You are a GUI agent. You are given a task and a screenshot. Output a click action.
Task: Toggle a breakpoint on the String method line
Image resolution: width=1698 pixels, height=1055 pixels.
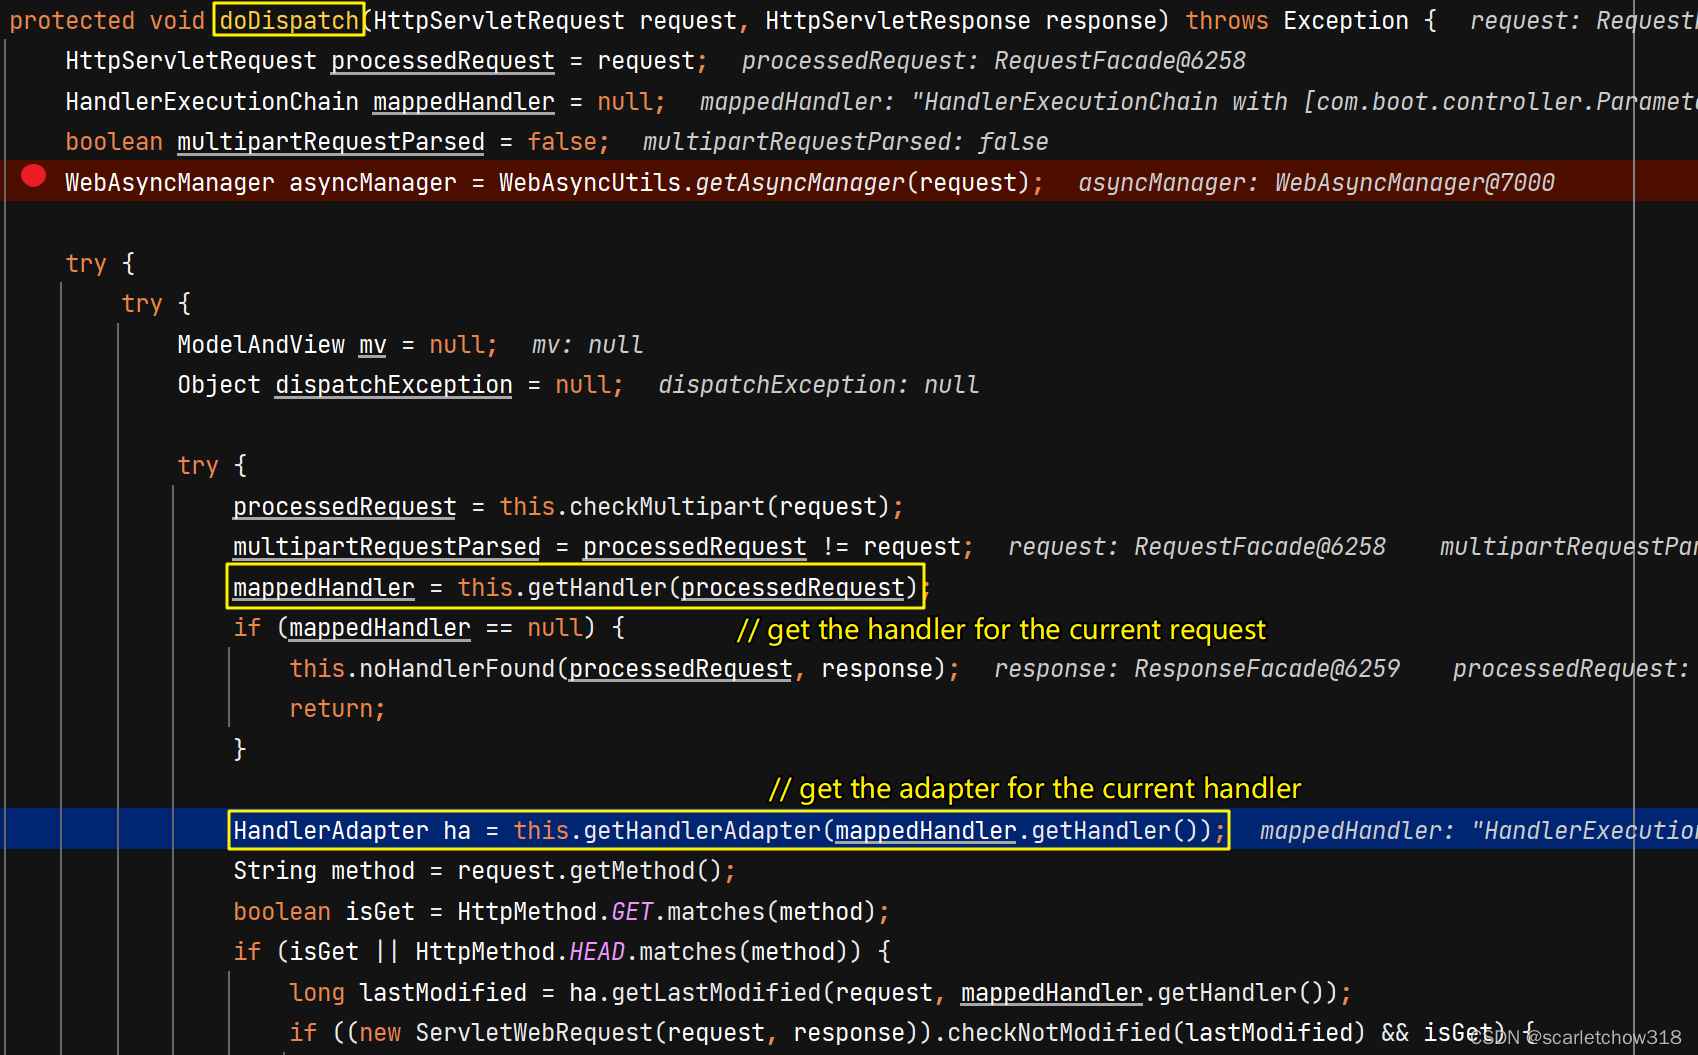pos(33,871)
